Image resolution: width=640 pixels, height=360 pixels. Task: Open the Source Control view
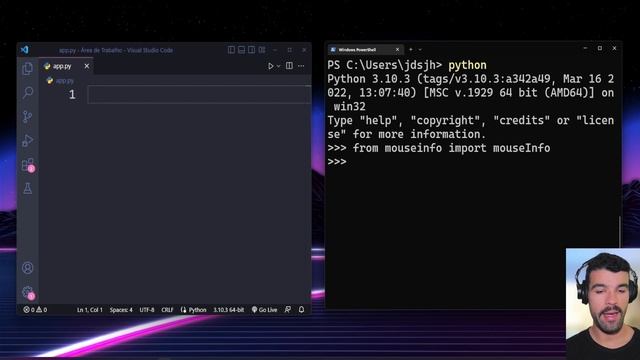[27, 117]
